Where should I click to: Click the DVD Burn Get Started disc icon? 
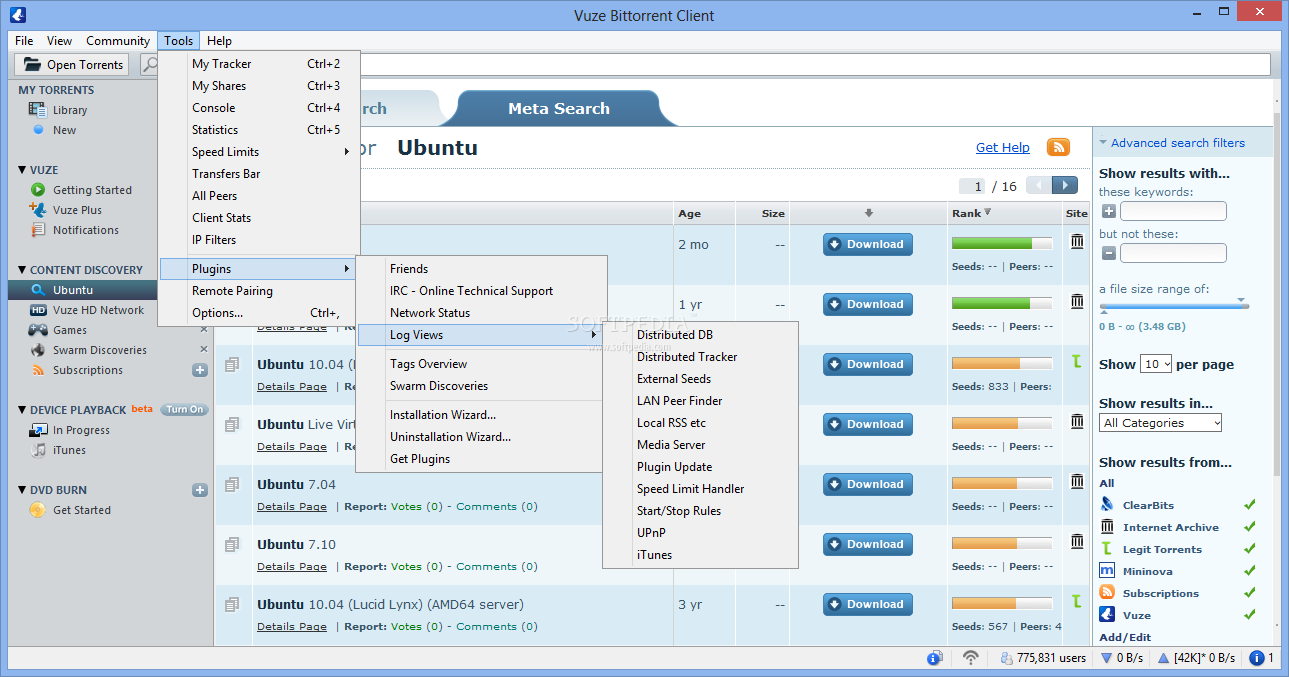coord(37,510)
